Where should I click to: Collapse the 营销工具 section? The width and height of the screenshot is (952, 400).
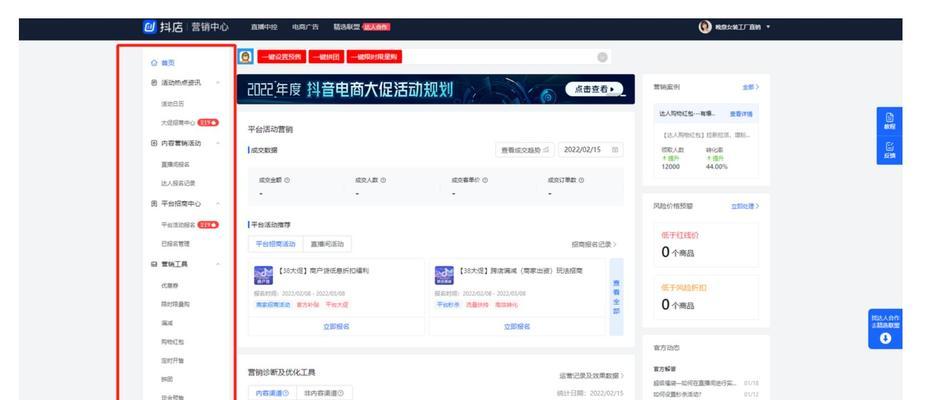click(x=218, y=265)
